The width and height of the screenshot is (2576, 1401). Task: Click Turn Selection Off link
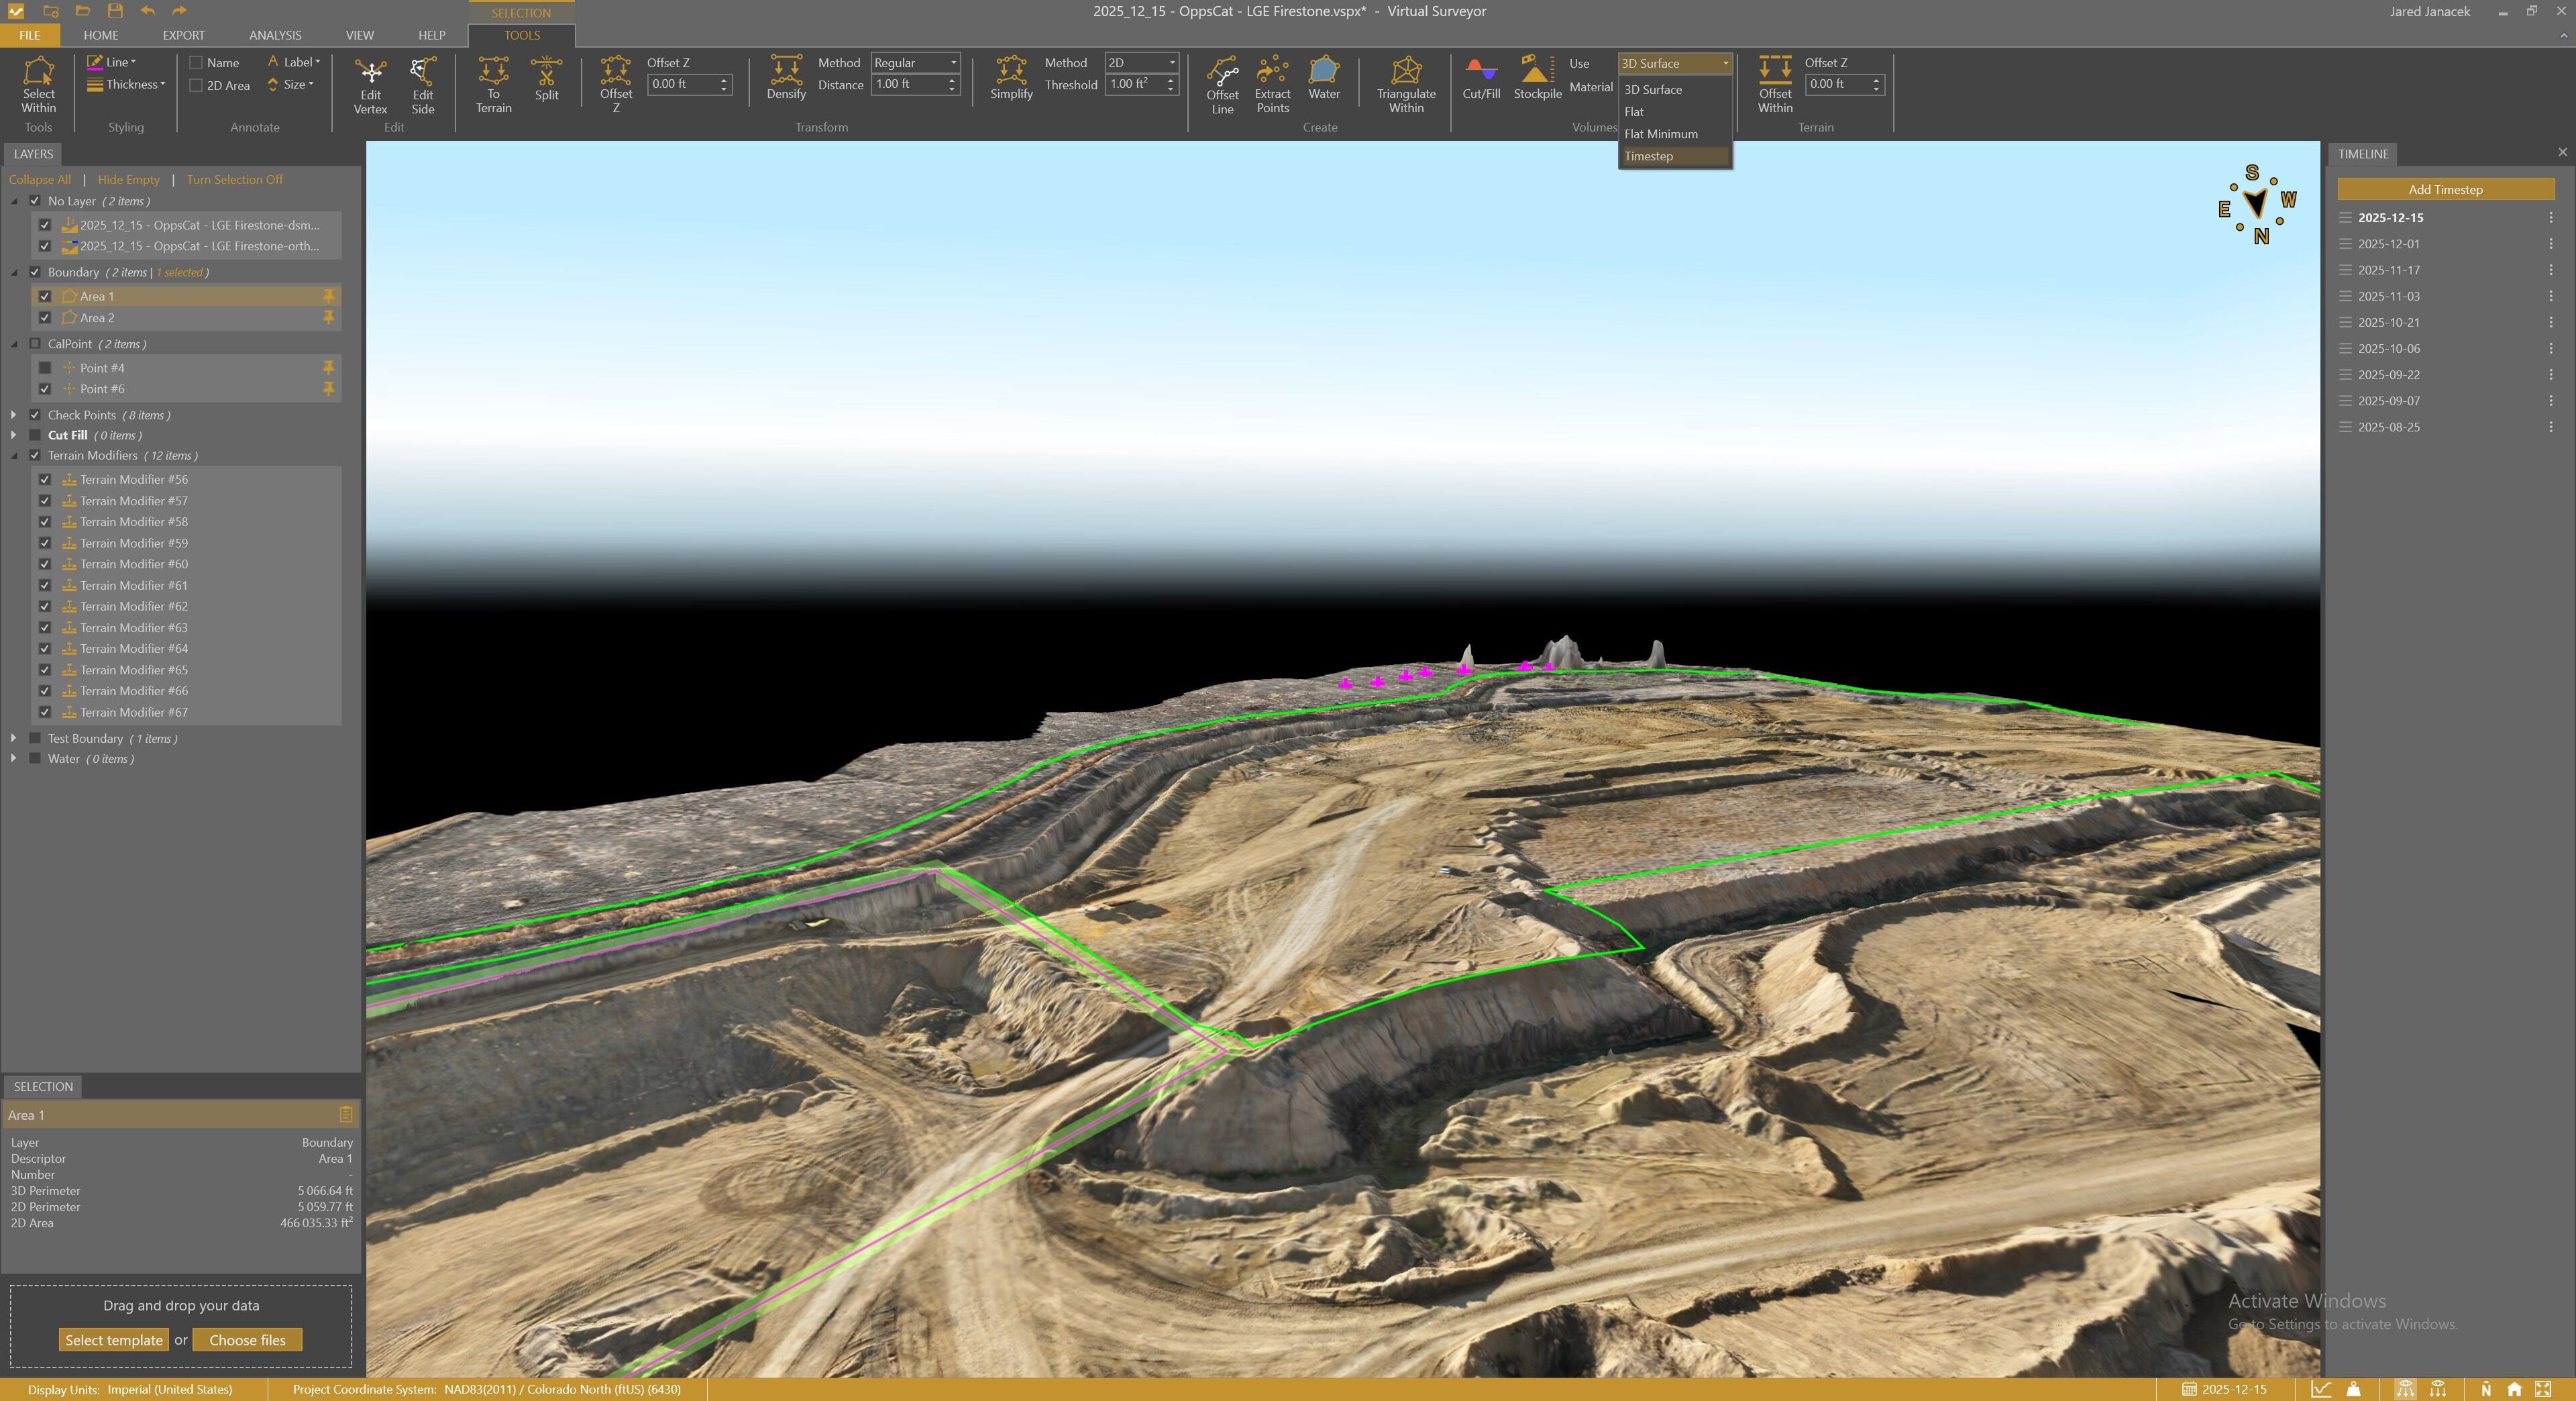[235, 179]
